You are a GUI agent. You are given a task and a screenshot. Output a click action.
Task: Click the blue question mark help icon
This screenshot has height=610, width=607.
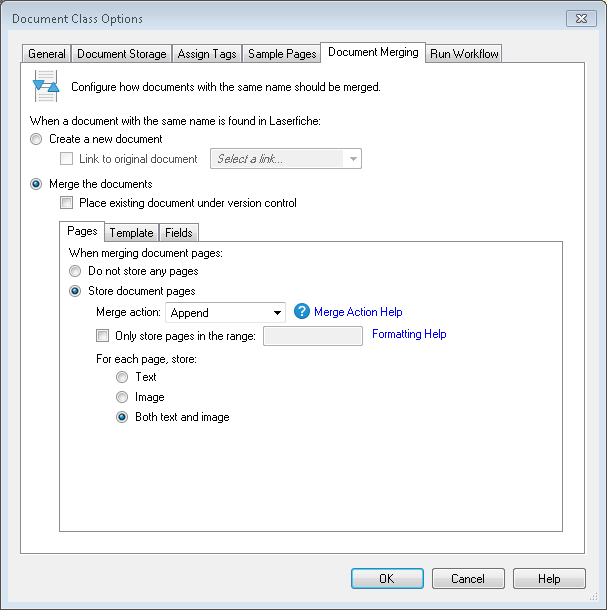click(302, 312)
